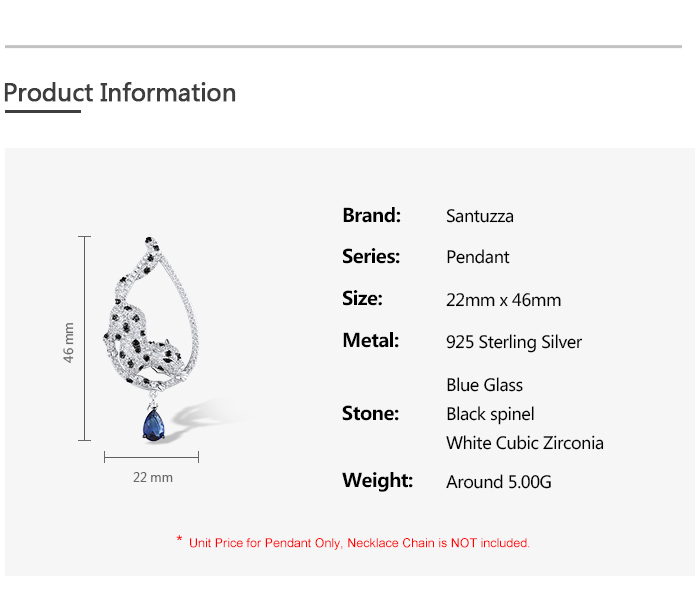Viewport: 700px width, 615px height.
Task: Click the Product Information heading
Action: point(120,93)
